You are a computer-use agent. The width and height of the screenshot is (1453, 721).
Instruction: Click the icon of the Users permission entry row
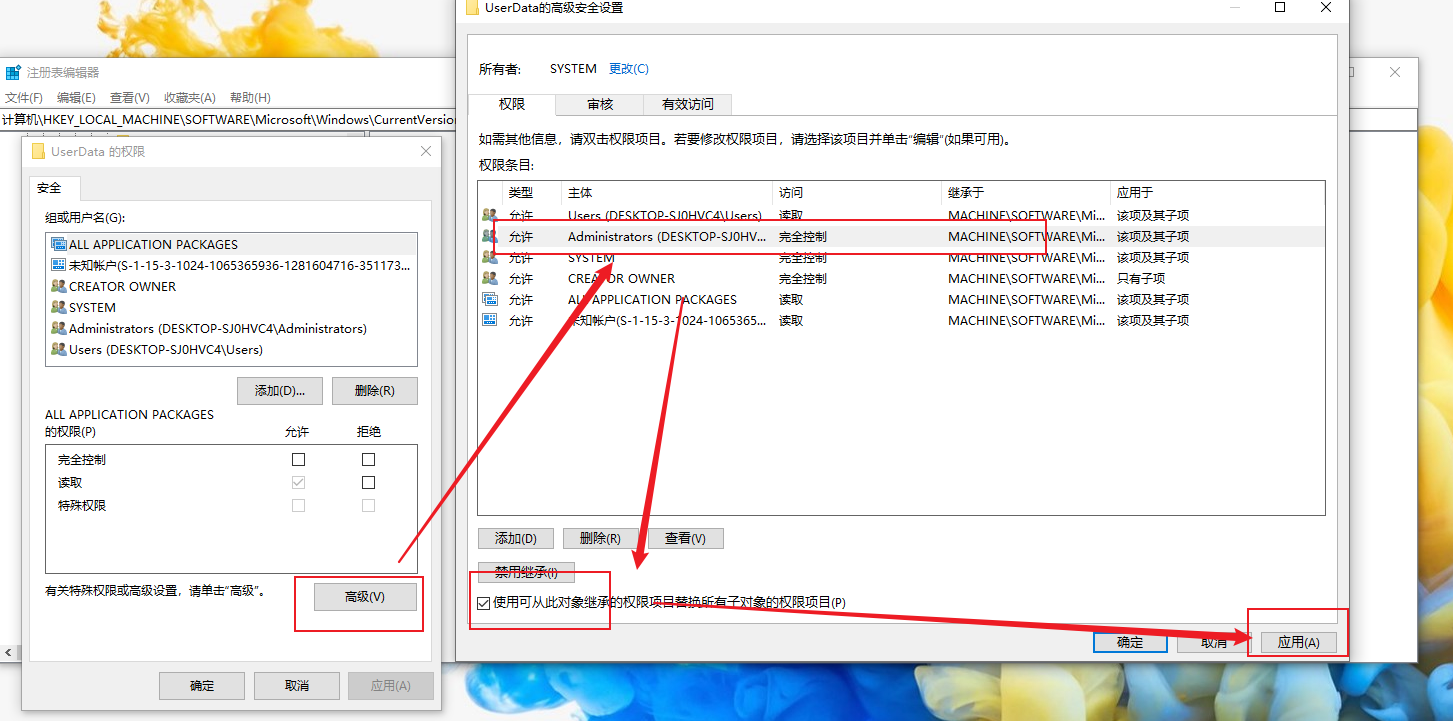pyautogui.click(x=490, y=215)
